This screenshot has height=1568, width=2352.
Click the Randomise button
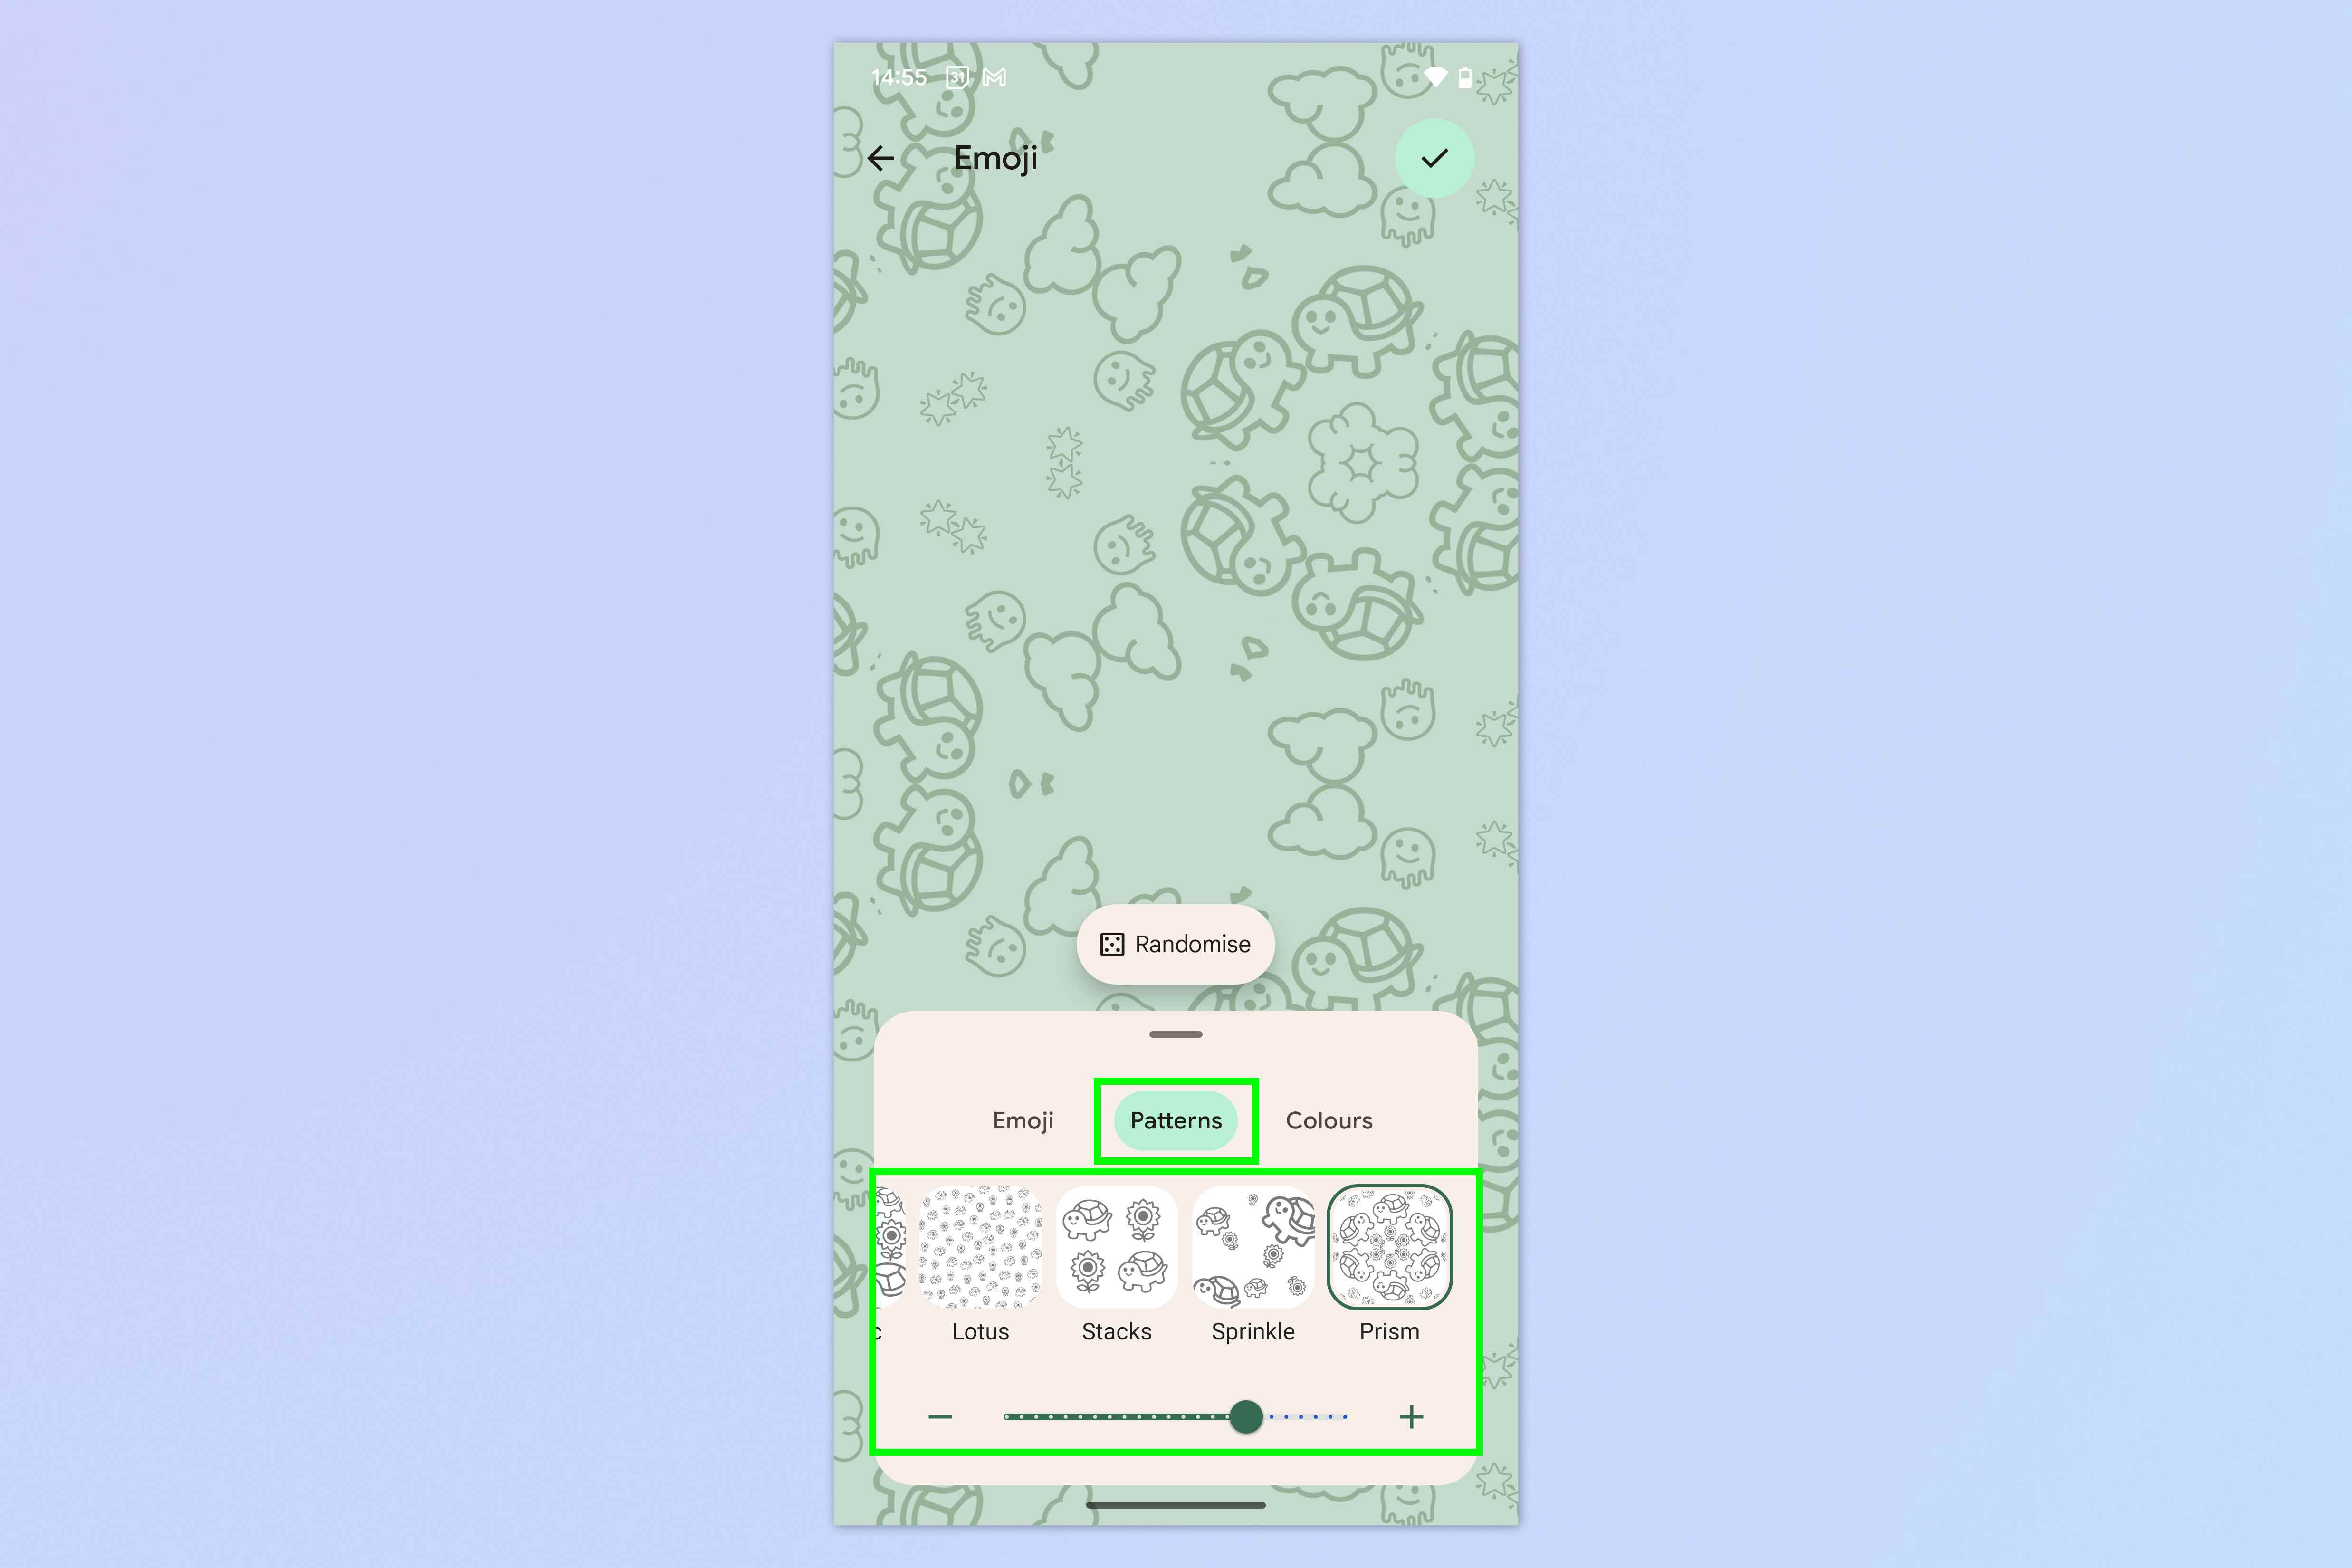[1176, 943]
